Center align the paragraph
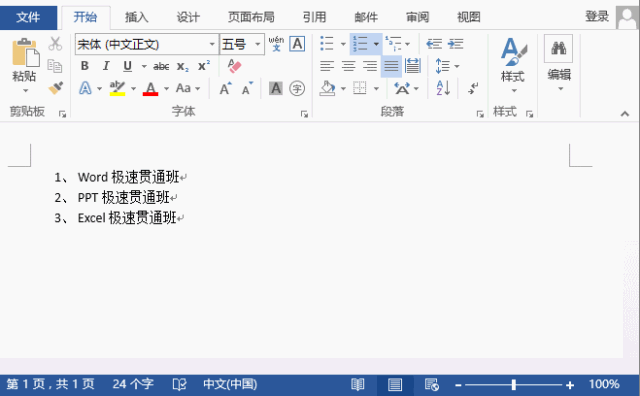Viewport: 640px width, 396px height. [x=348, y=66]
